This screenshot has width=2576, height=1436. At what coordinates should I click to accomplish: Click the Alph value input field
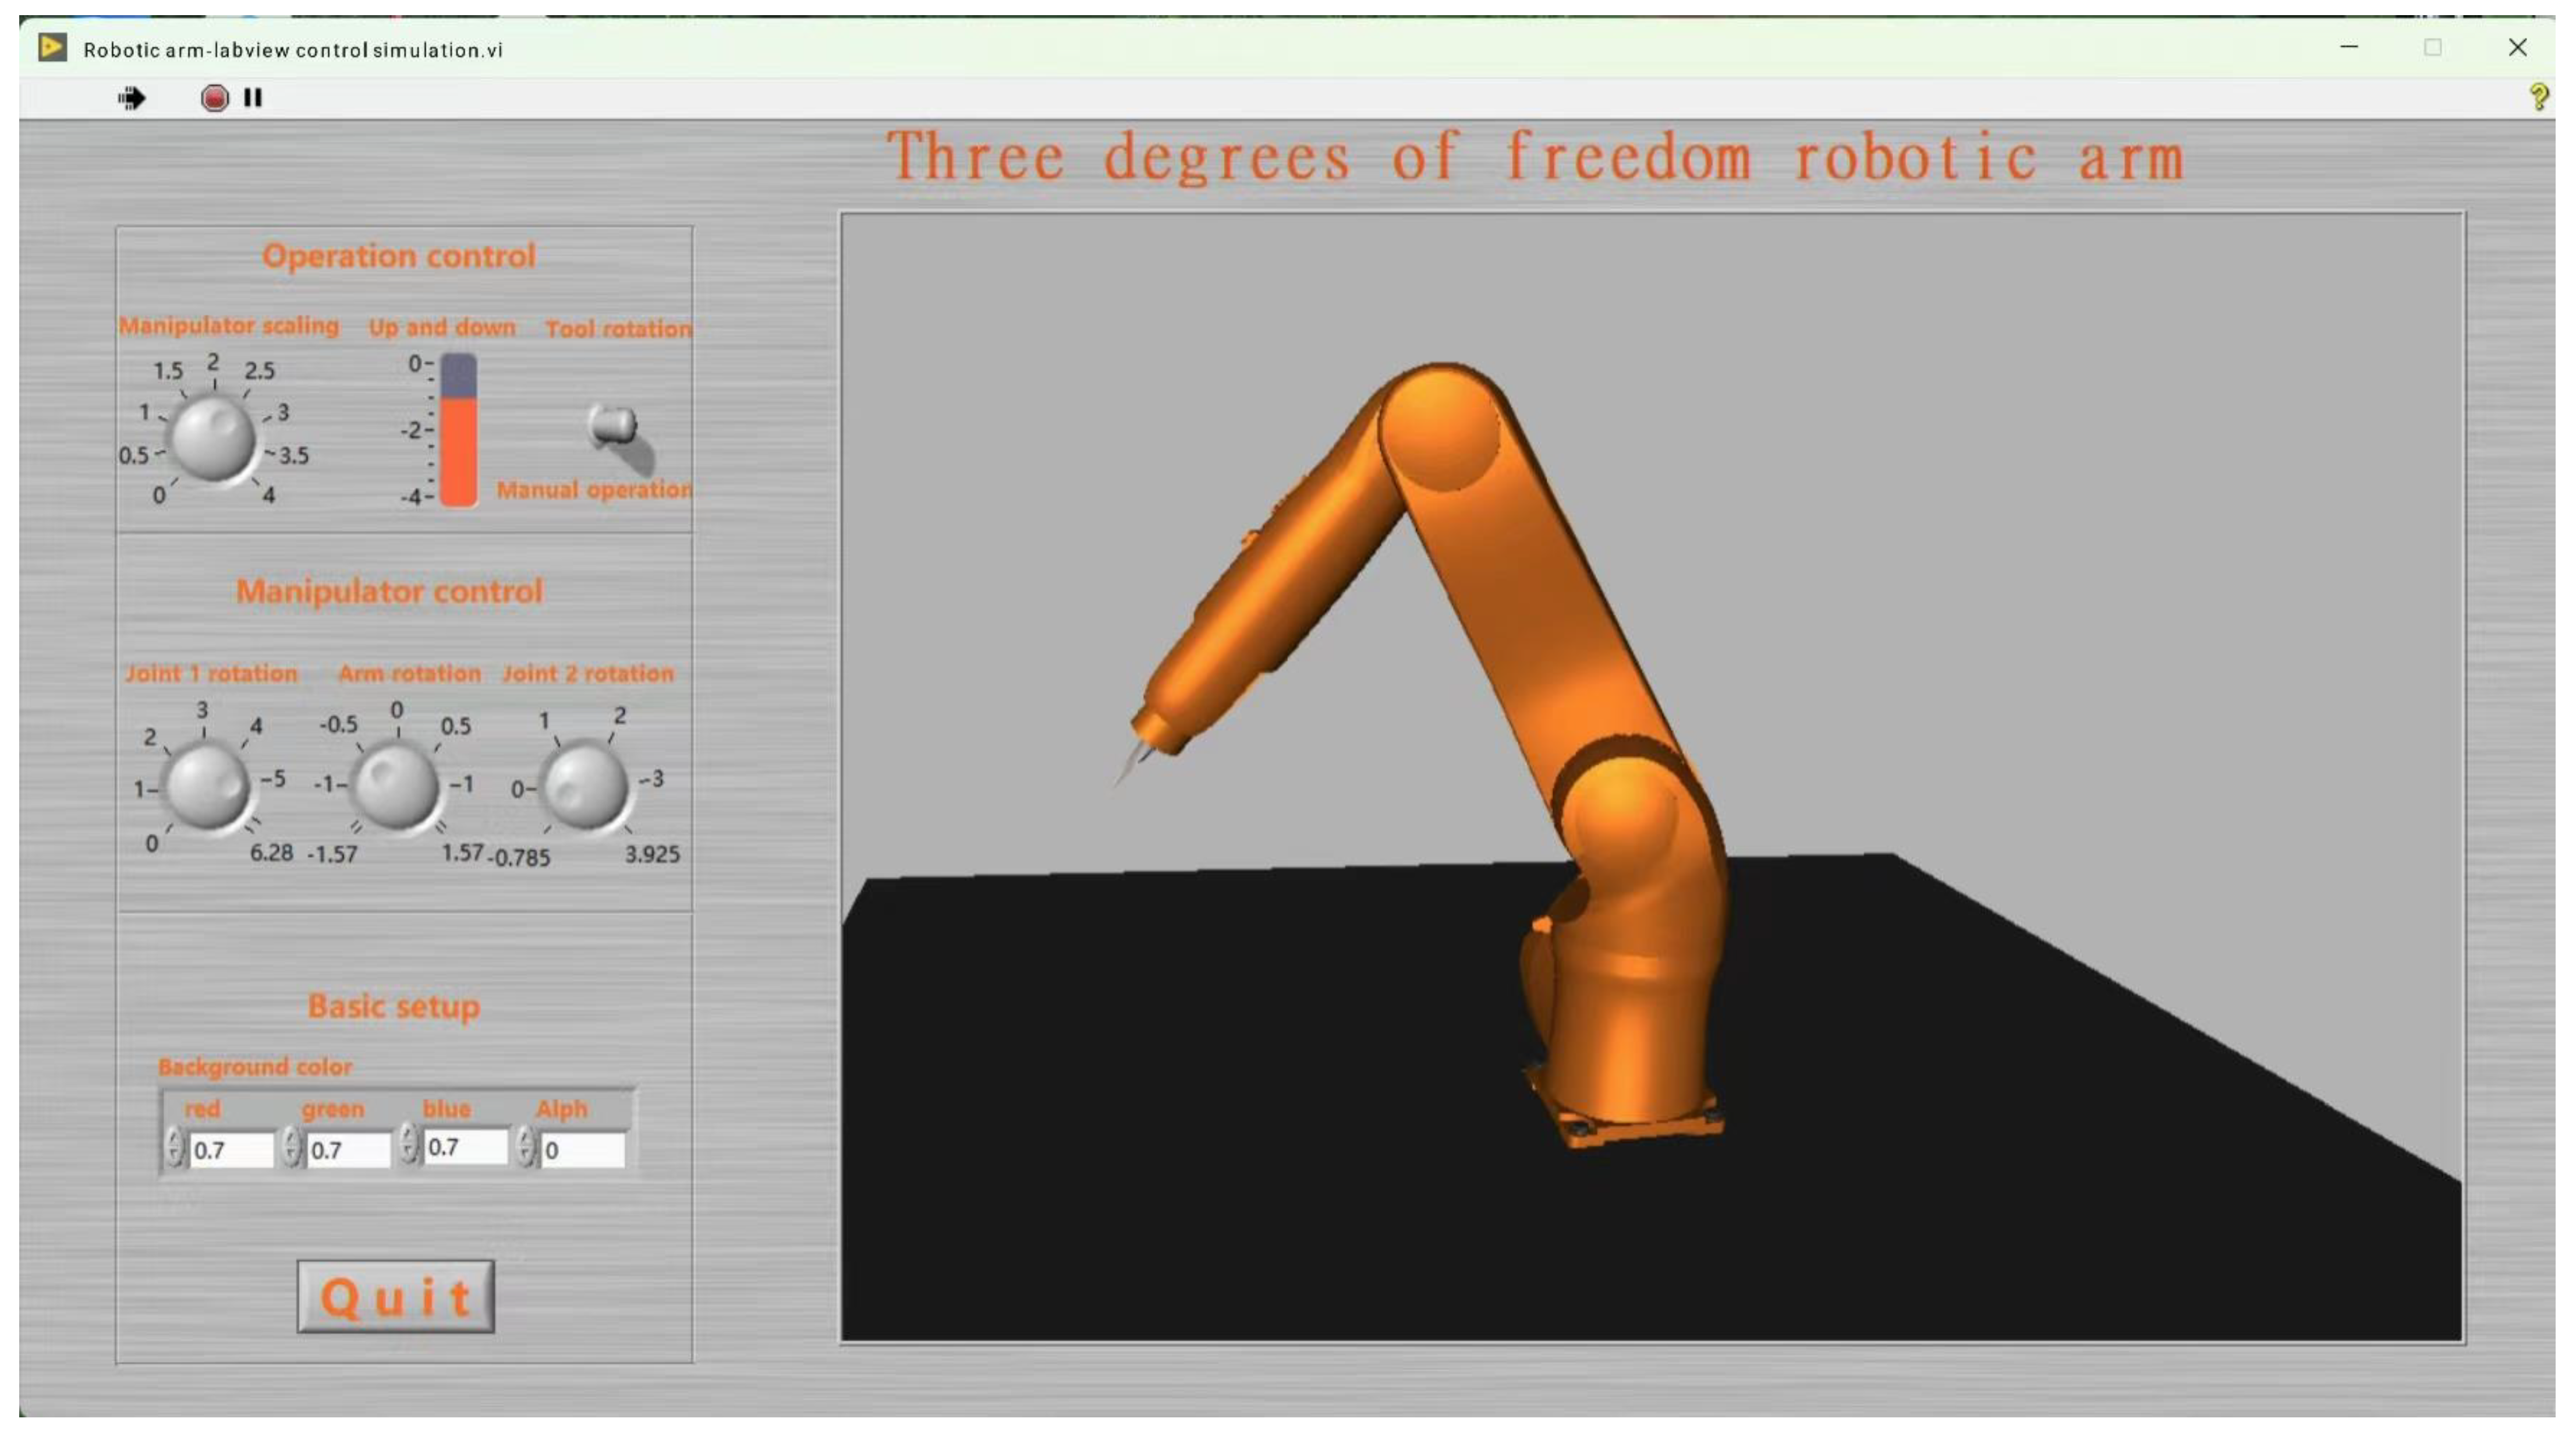coord(583,1150)
